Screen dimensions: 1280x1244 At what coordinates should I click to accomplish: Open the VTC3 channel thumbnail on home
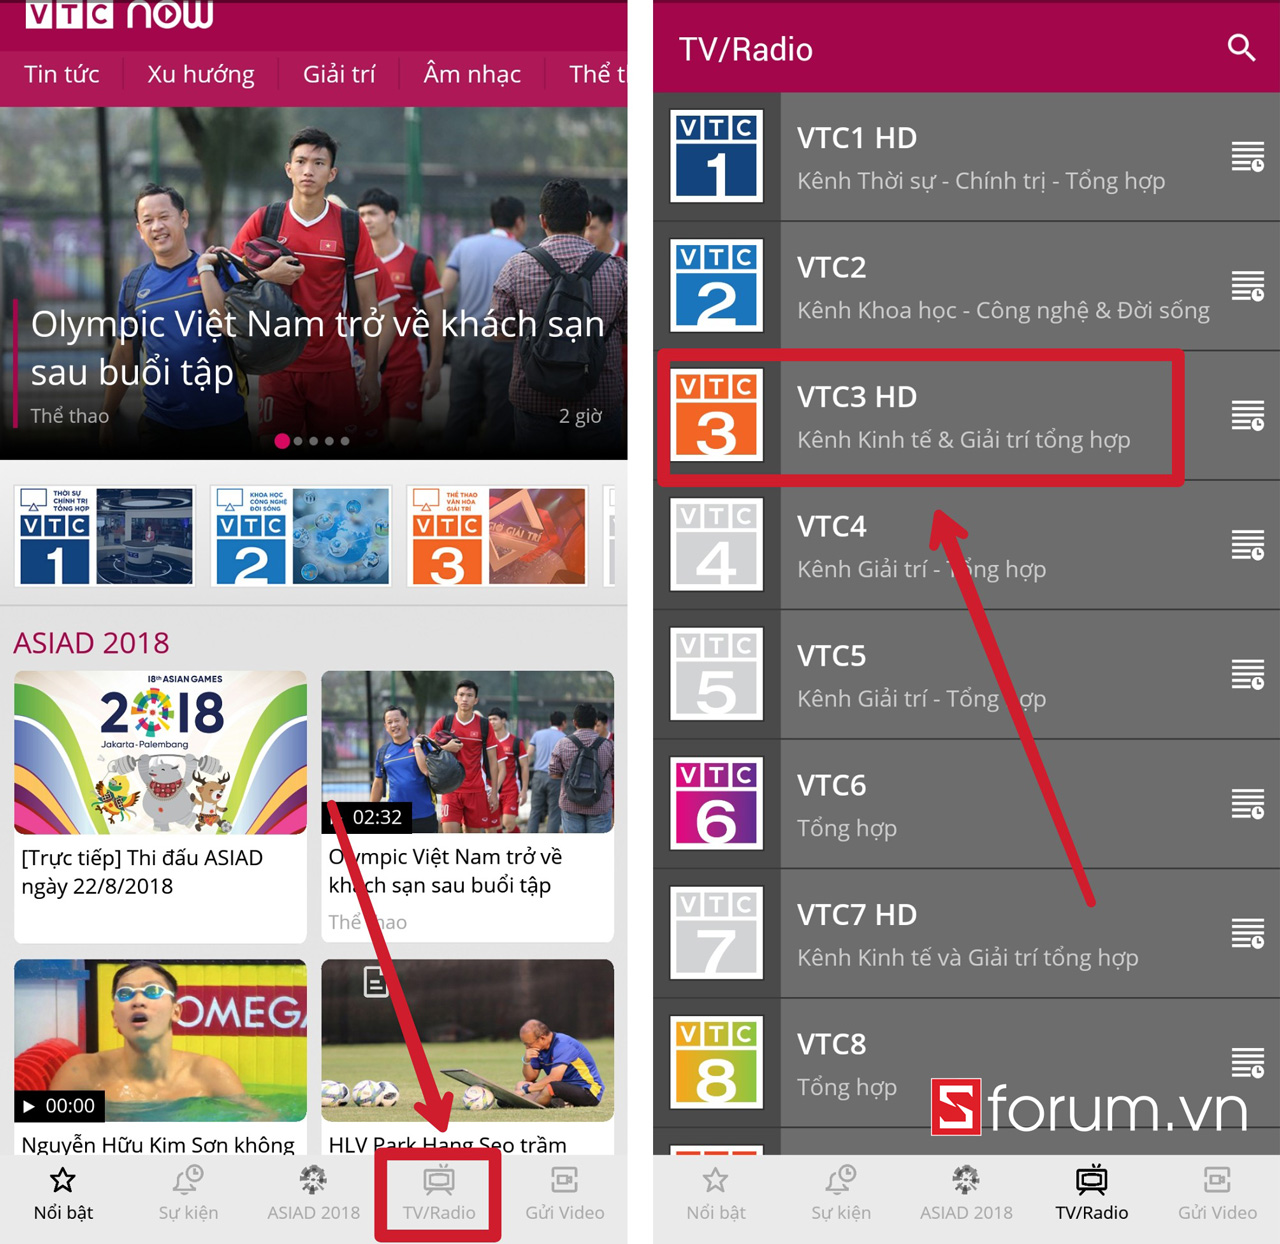(x=498, y=536)
